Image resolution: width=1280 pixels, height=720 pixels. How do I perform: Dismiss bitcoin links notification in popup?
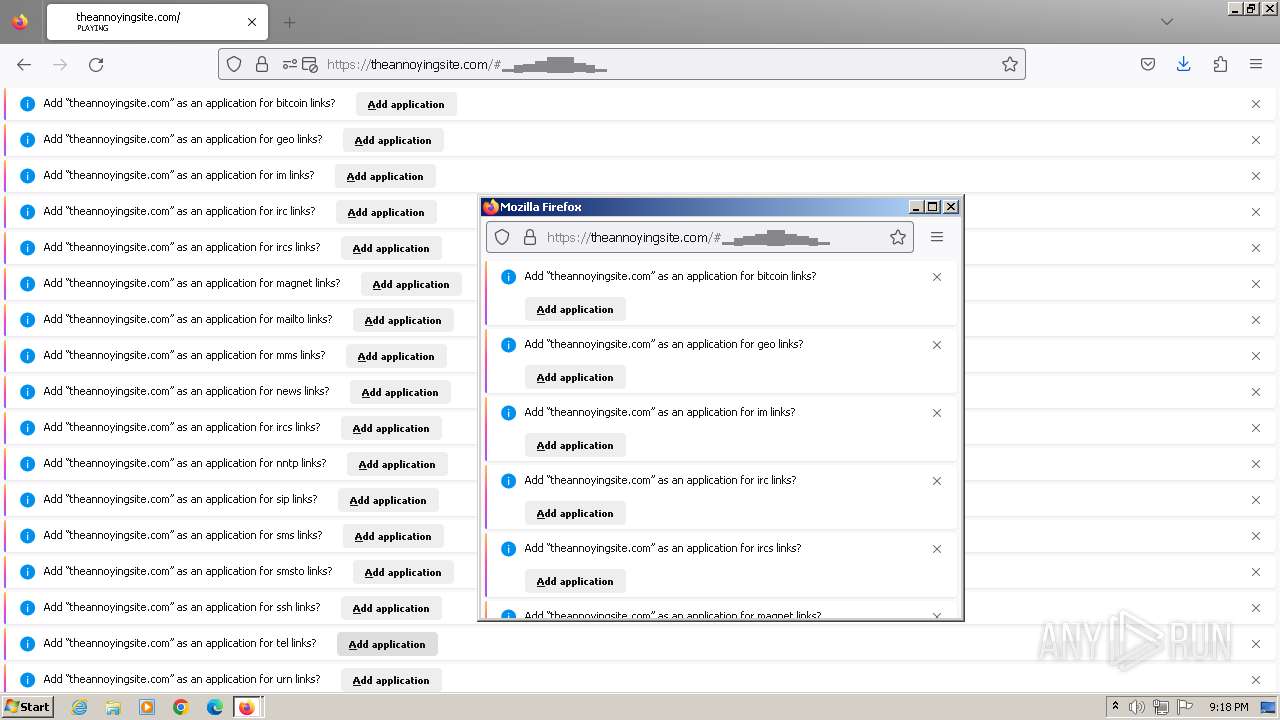pyautogui.click(x=937, y=277)
